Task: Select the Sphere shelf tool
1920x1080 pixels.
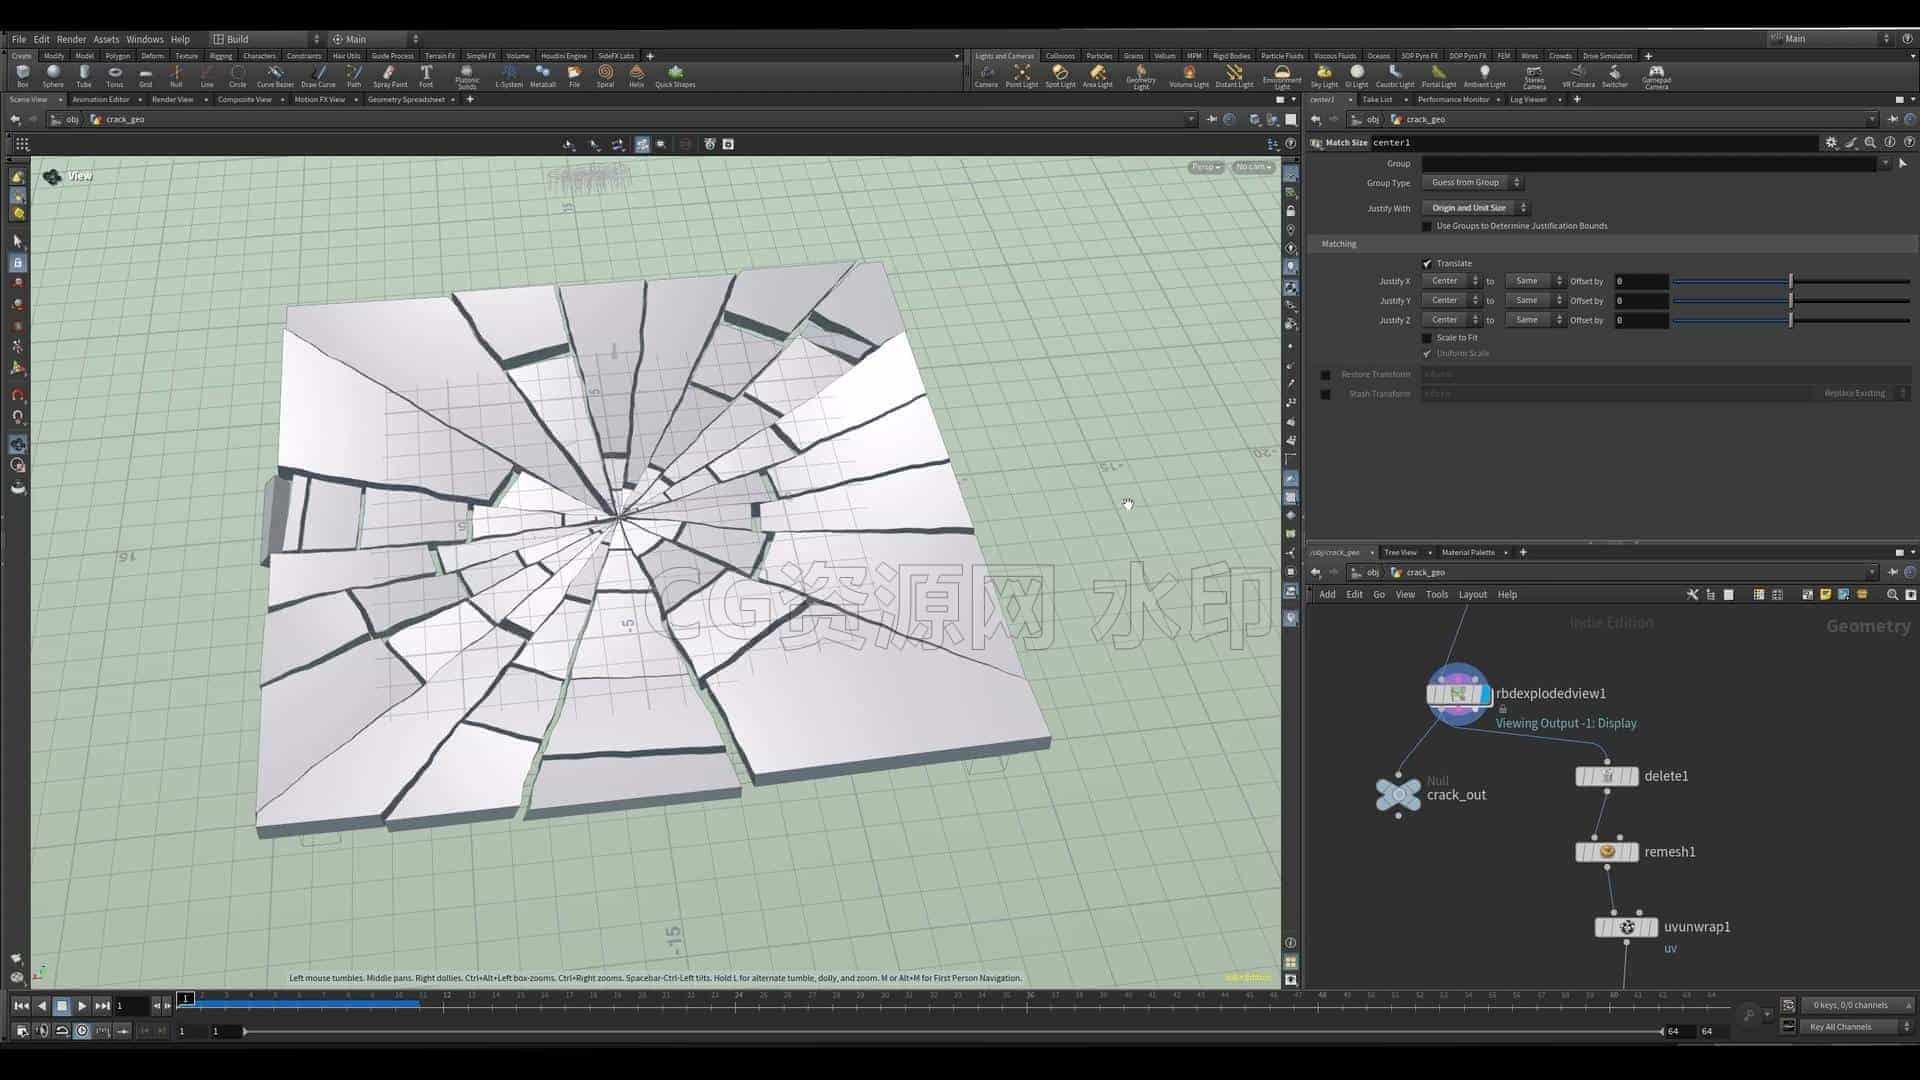Action: (53, 76)
